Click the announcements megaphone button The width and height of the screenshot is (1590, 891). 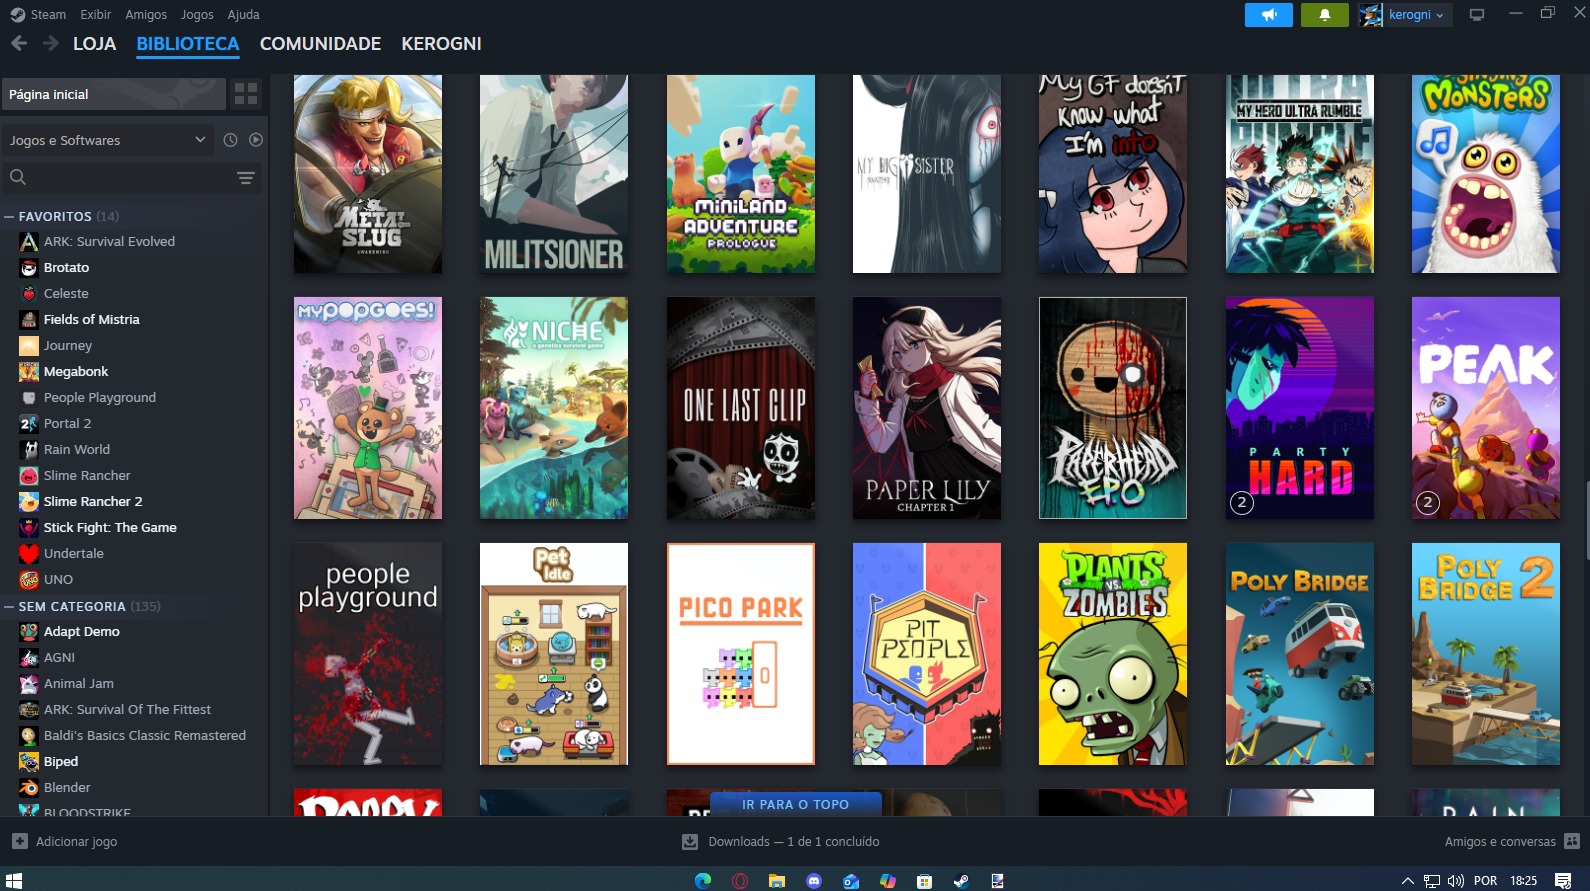pyautogui.click(x=1268, y=15)
